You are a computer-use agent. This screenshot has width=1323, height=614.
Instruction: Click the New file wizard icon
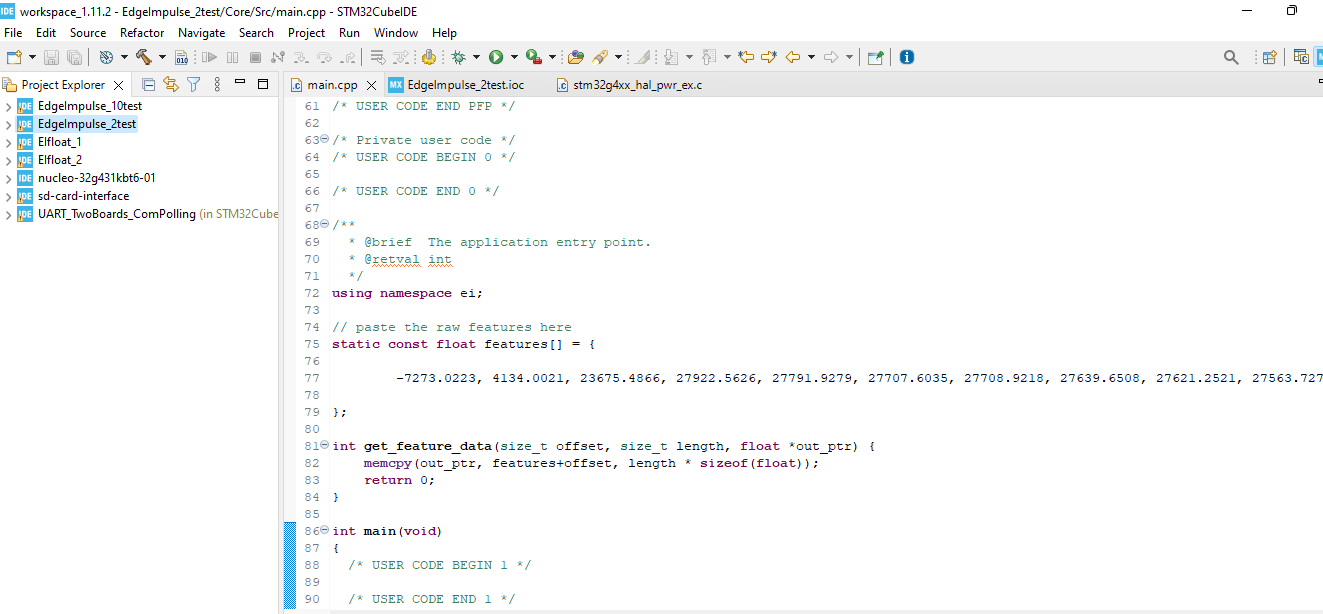point(14,57)
